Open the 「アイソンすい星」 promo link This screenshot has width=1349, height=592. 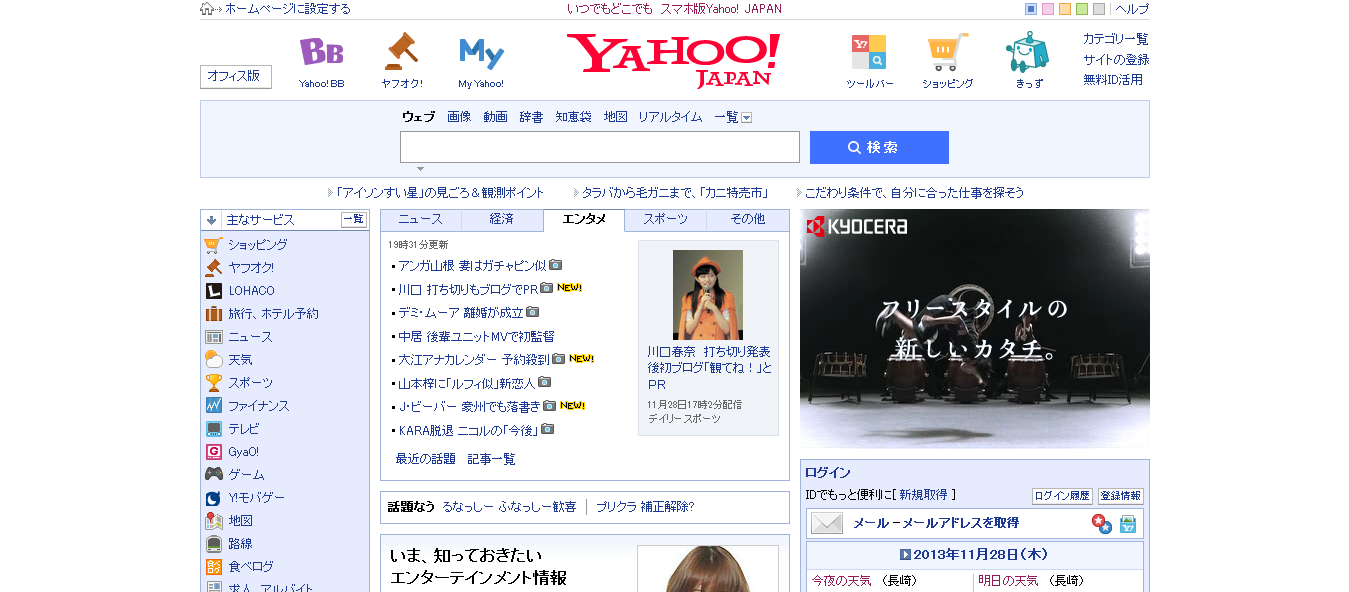[x=440, y=193]
